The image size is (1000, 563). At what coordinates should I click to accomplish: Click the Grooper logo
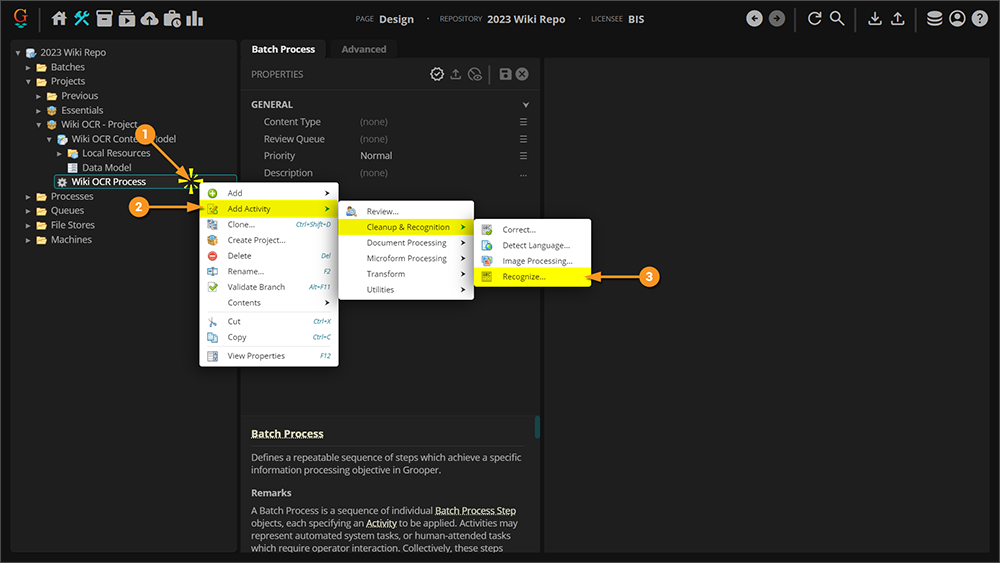(x=20, y=18)
